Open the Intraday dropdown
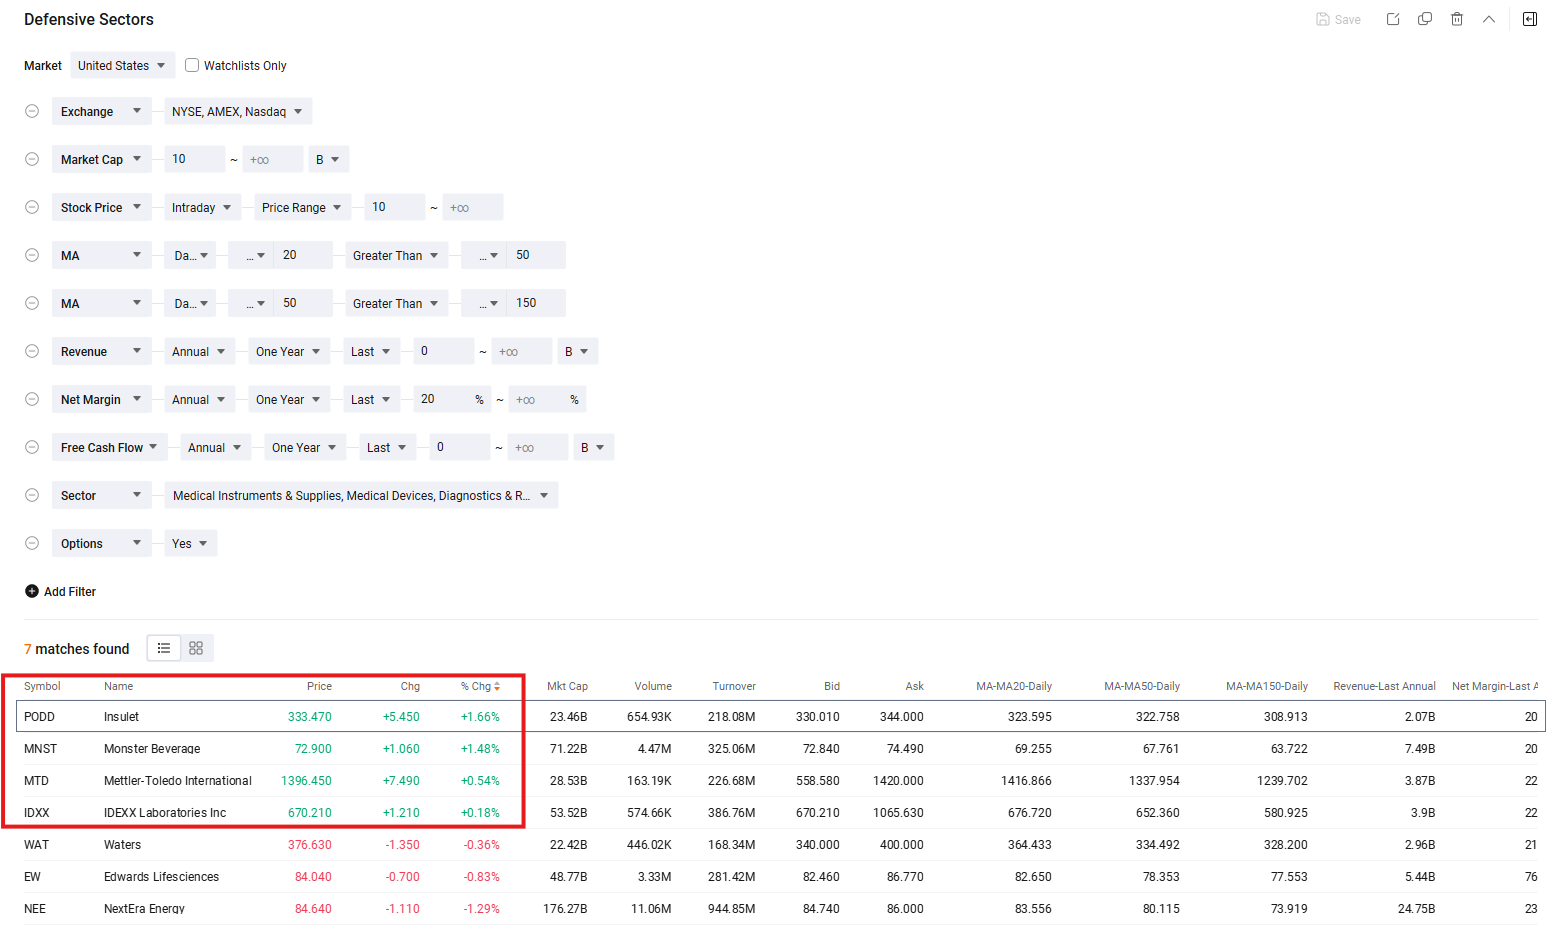The width and height of the screenshot is (1549, 938). tap(203, 207)
